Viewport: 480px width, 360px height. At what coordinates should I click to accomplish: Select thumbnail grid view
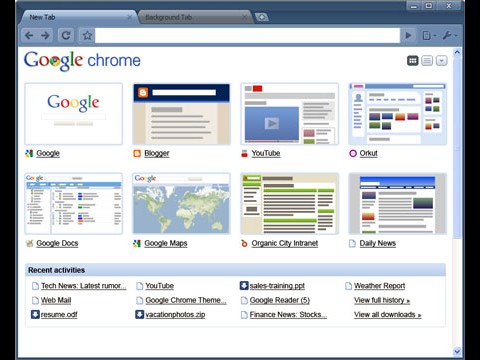point(412,61)
